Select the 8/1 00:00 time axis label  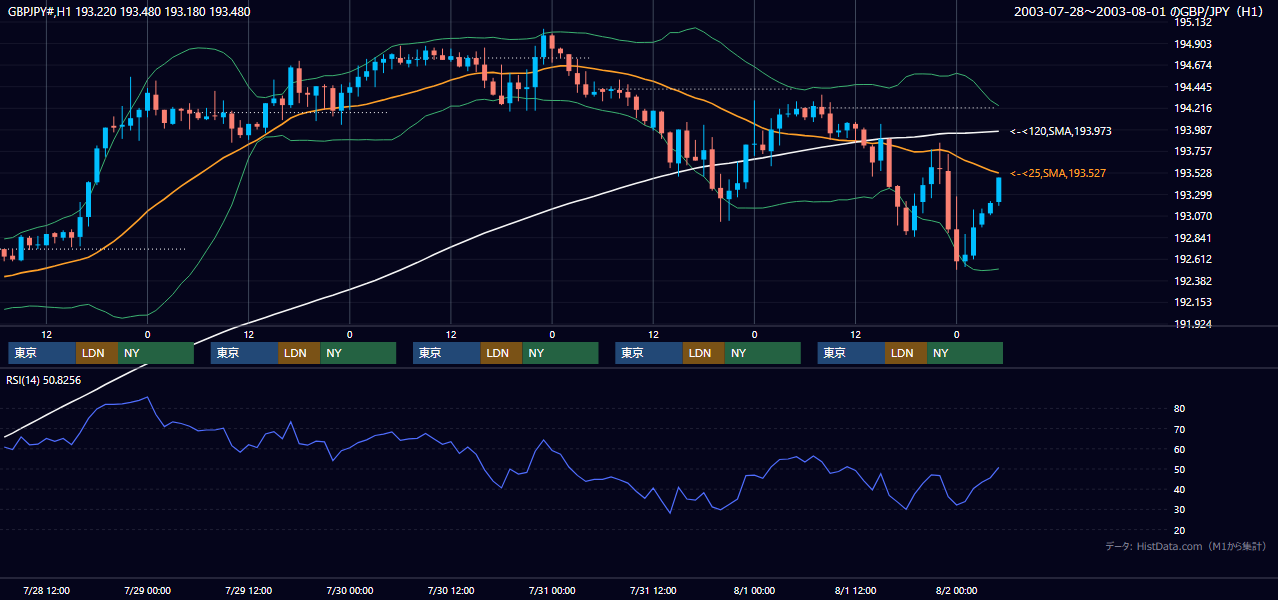(x=754, y=590)
